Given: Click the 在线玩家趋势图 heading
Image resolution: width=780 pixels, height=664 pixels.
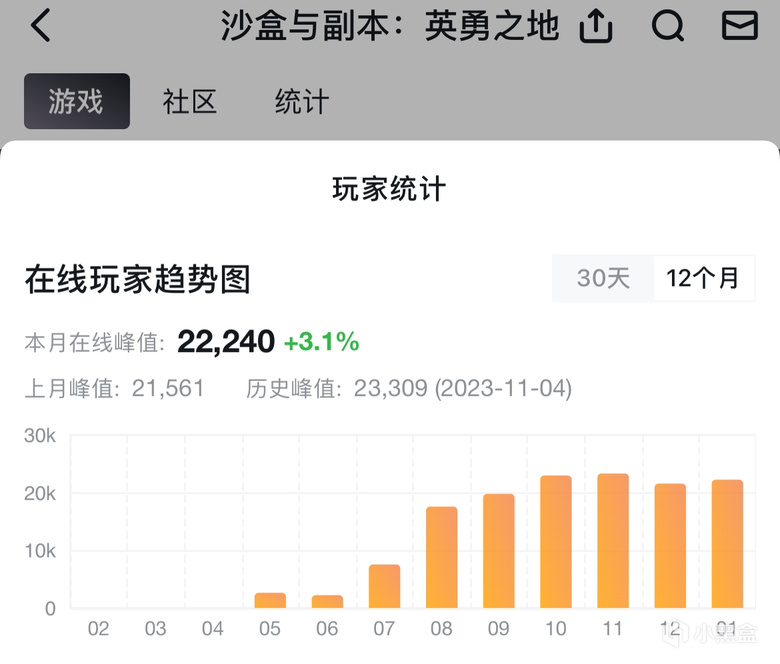Looking at the screenshot, I should pos(138,279).
